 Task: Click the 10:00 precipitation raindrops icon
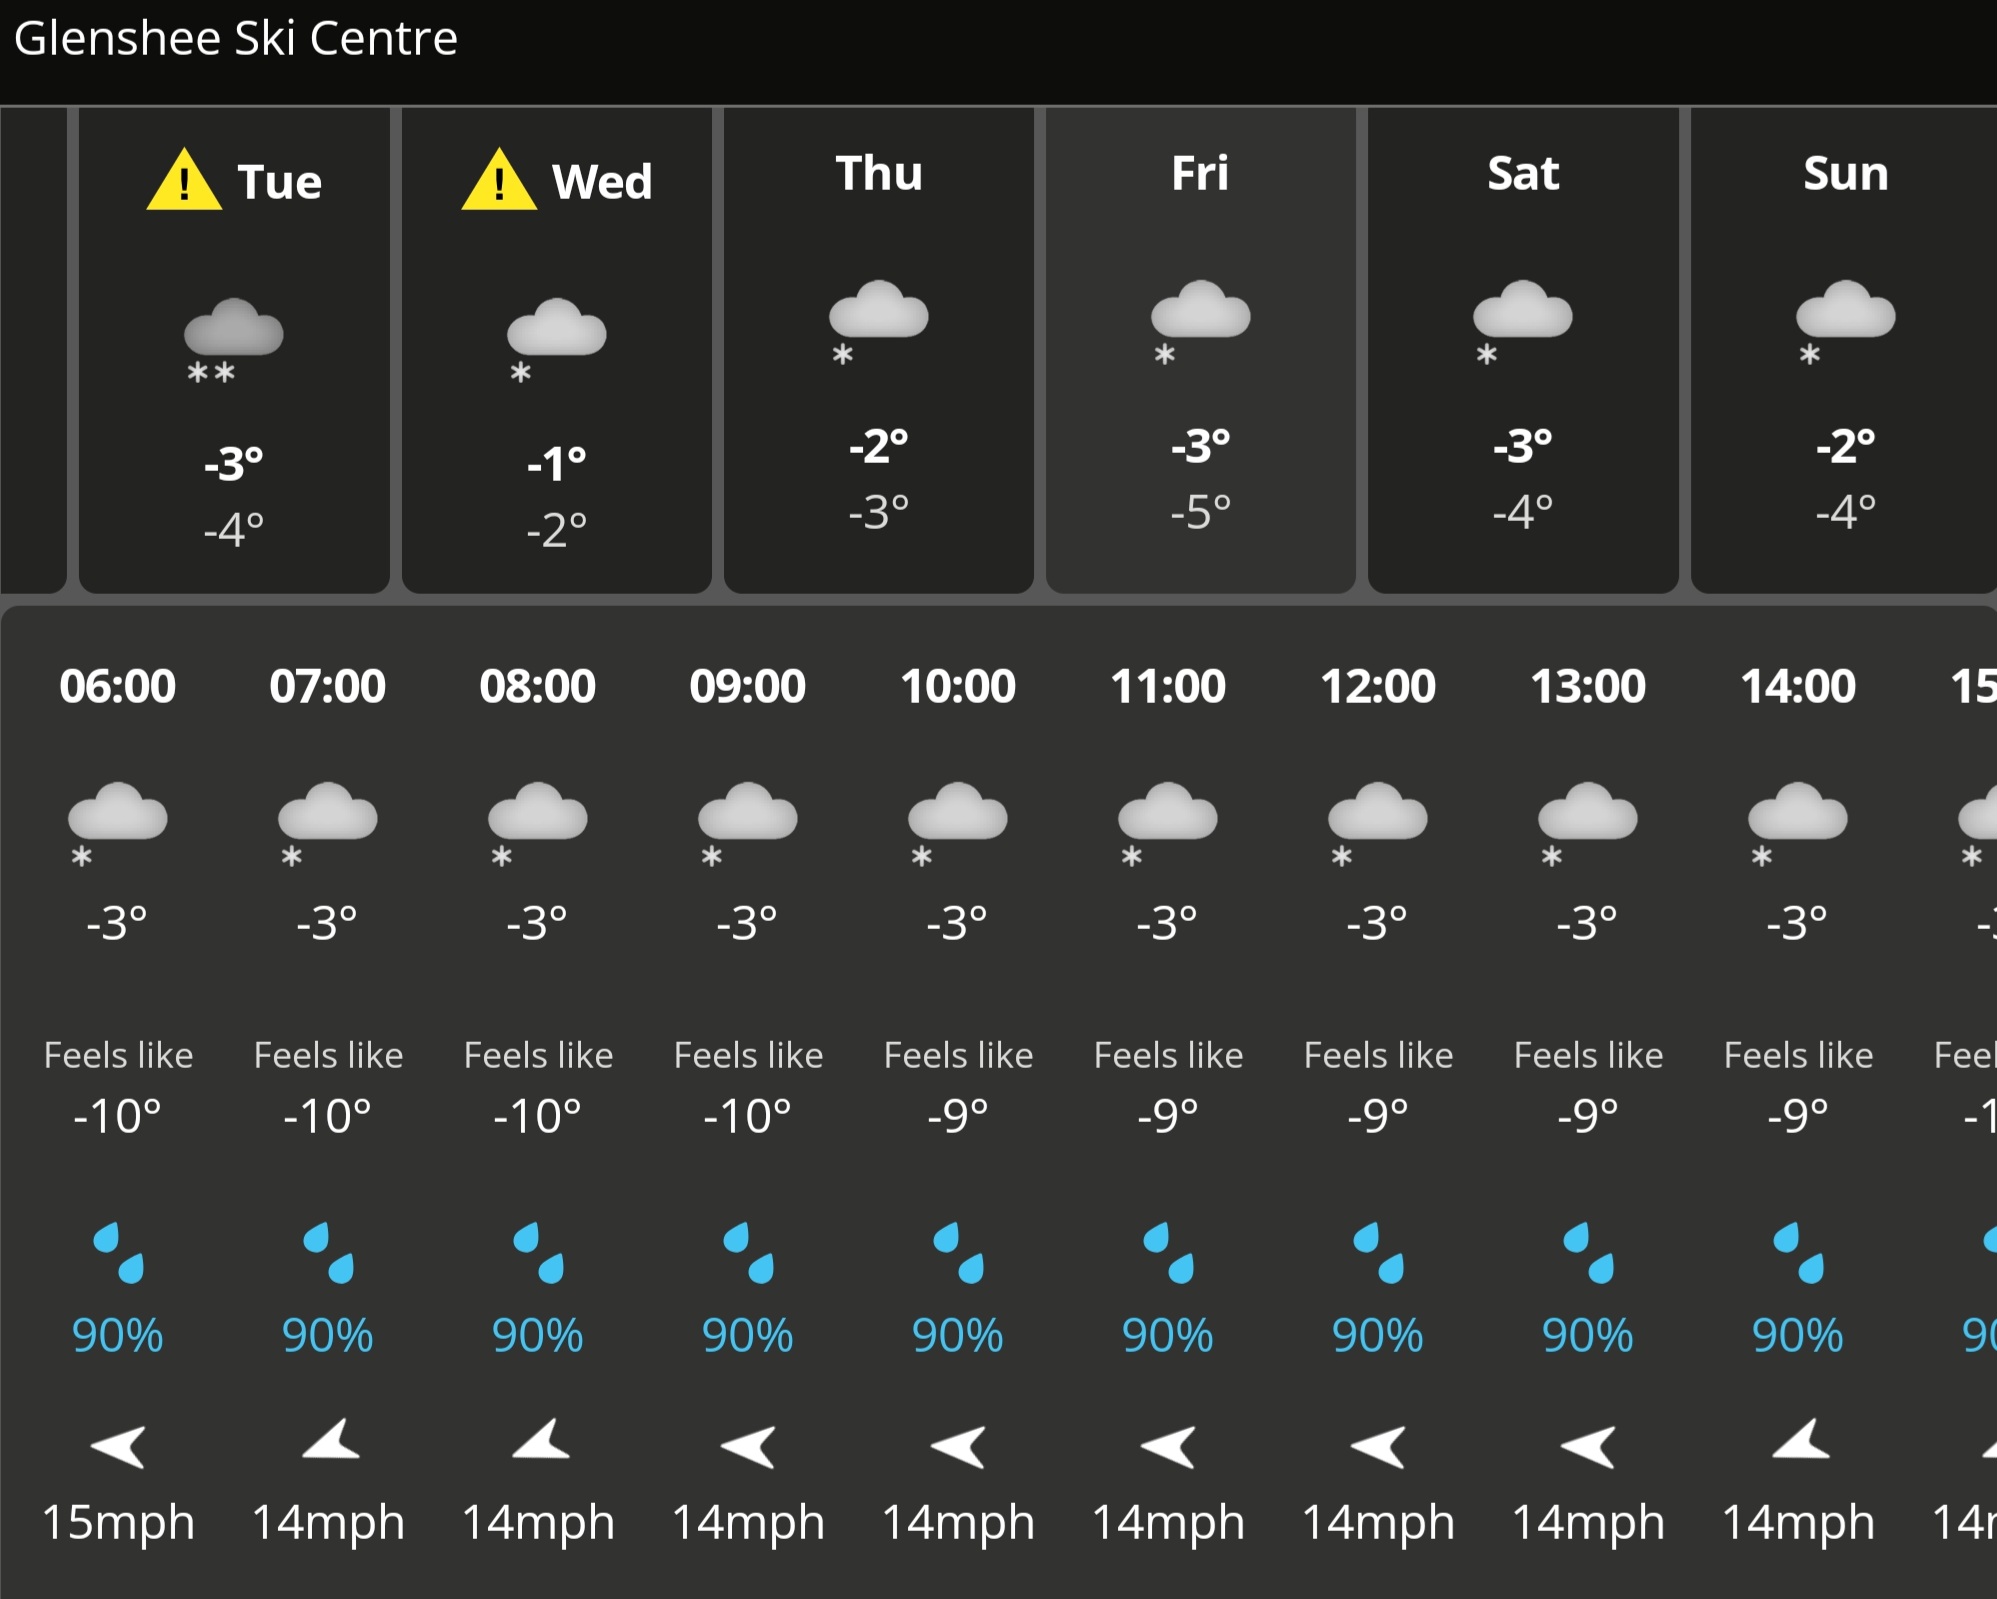click(x=958, y=1252)
